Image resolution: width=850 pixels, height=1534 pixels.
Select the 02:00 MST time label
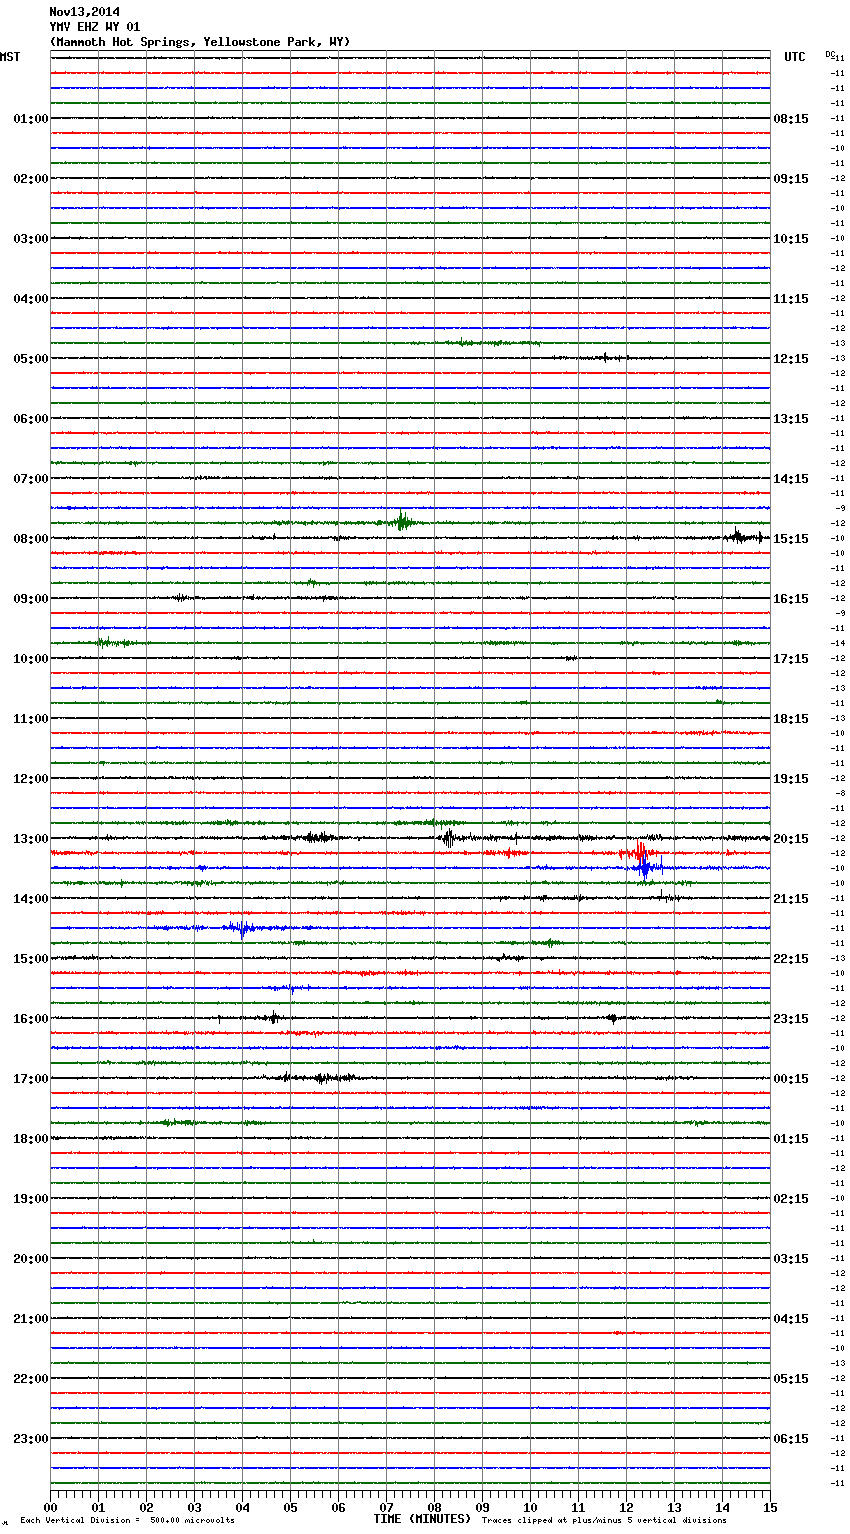coord(31,179)
